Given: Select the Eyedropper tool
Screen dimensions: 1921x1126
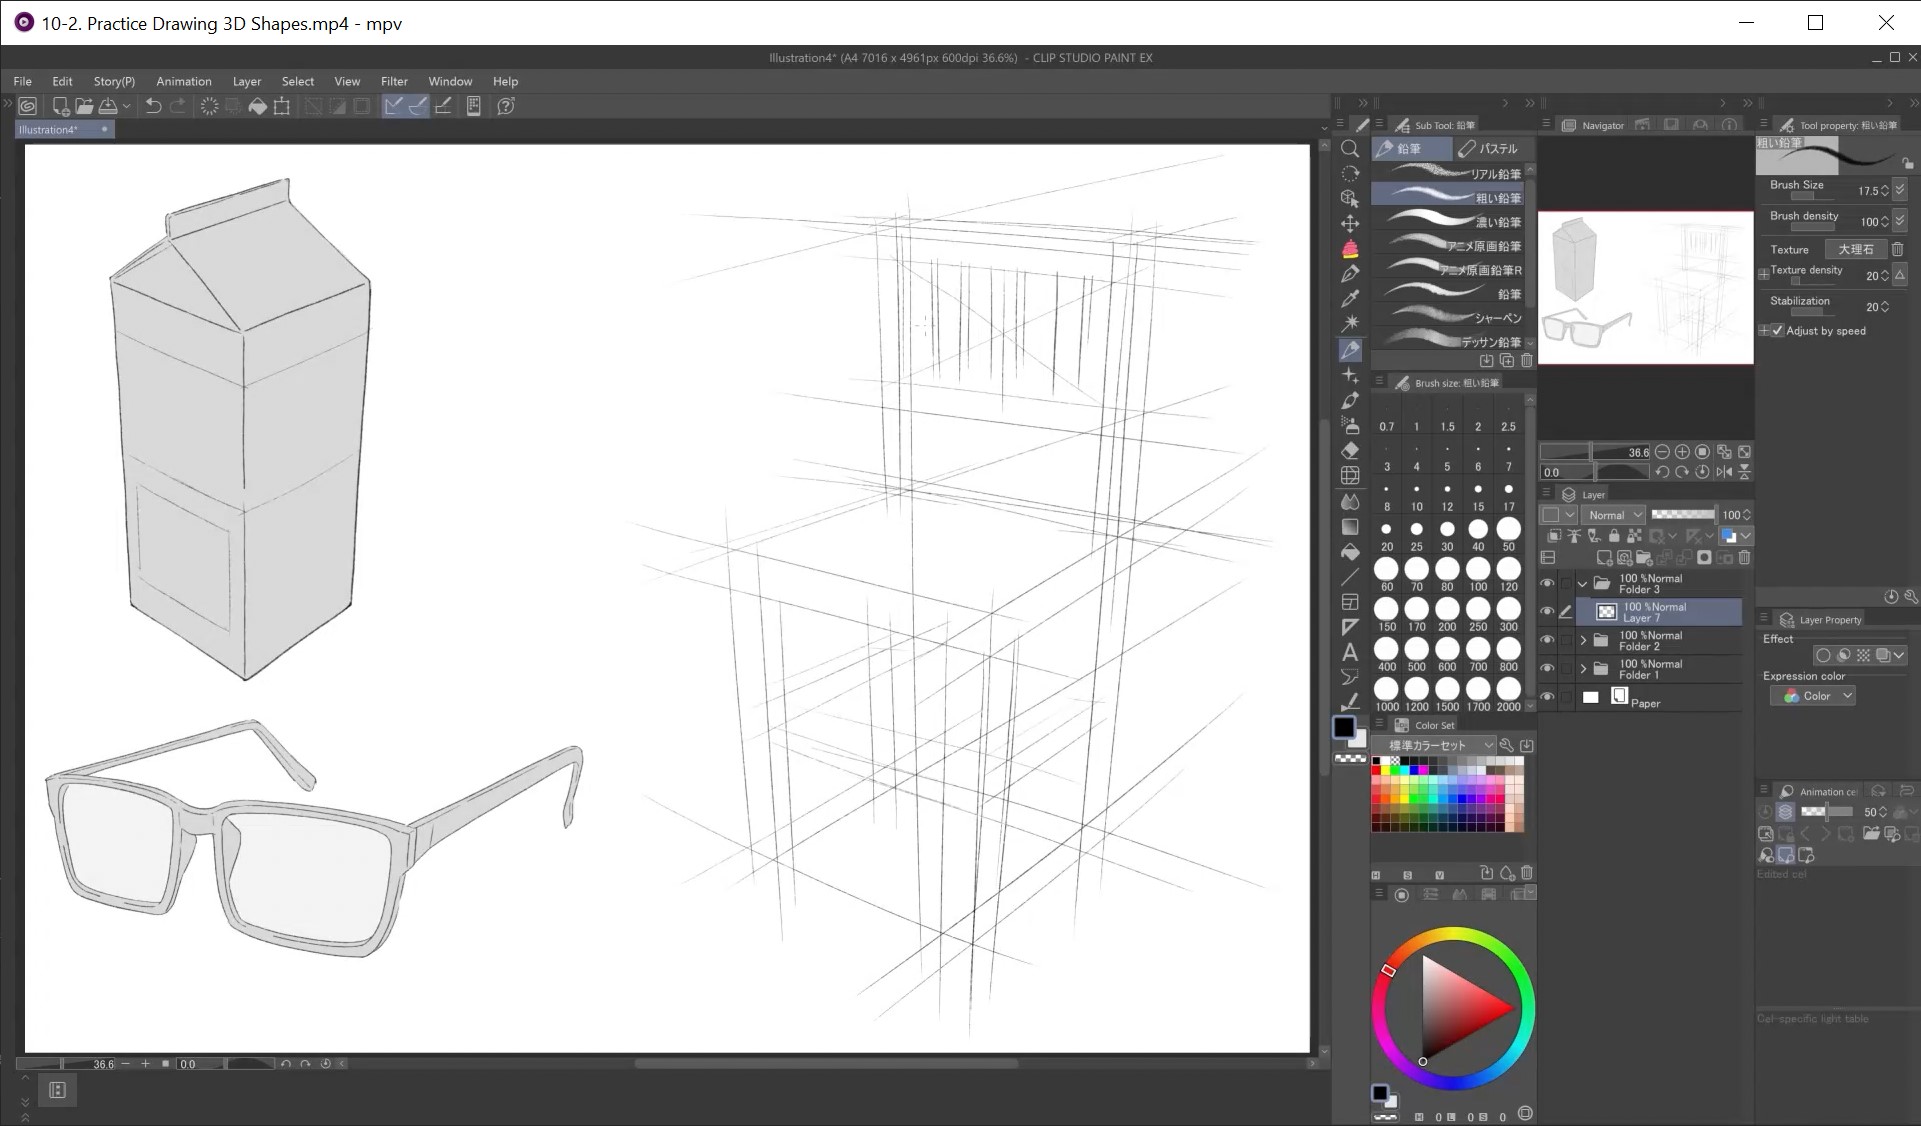Looking at the screenshot, I should tap(1350, 299).
